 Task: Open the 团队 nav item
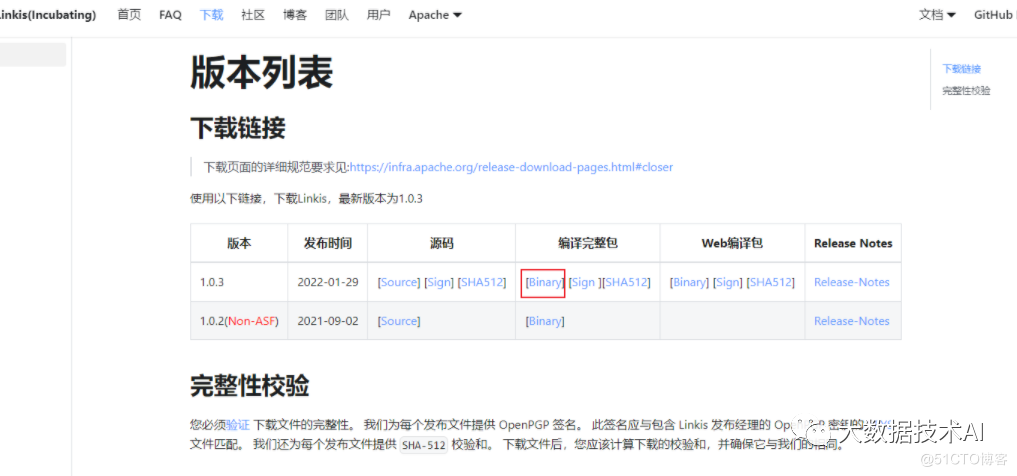(x=337, y=15)
